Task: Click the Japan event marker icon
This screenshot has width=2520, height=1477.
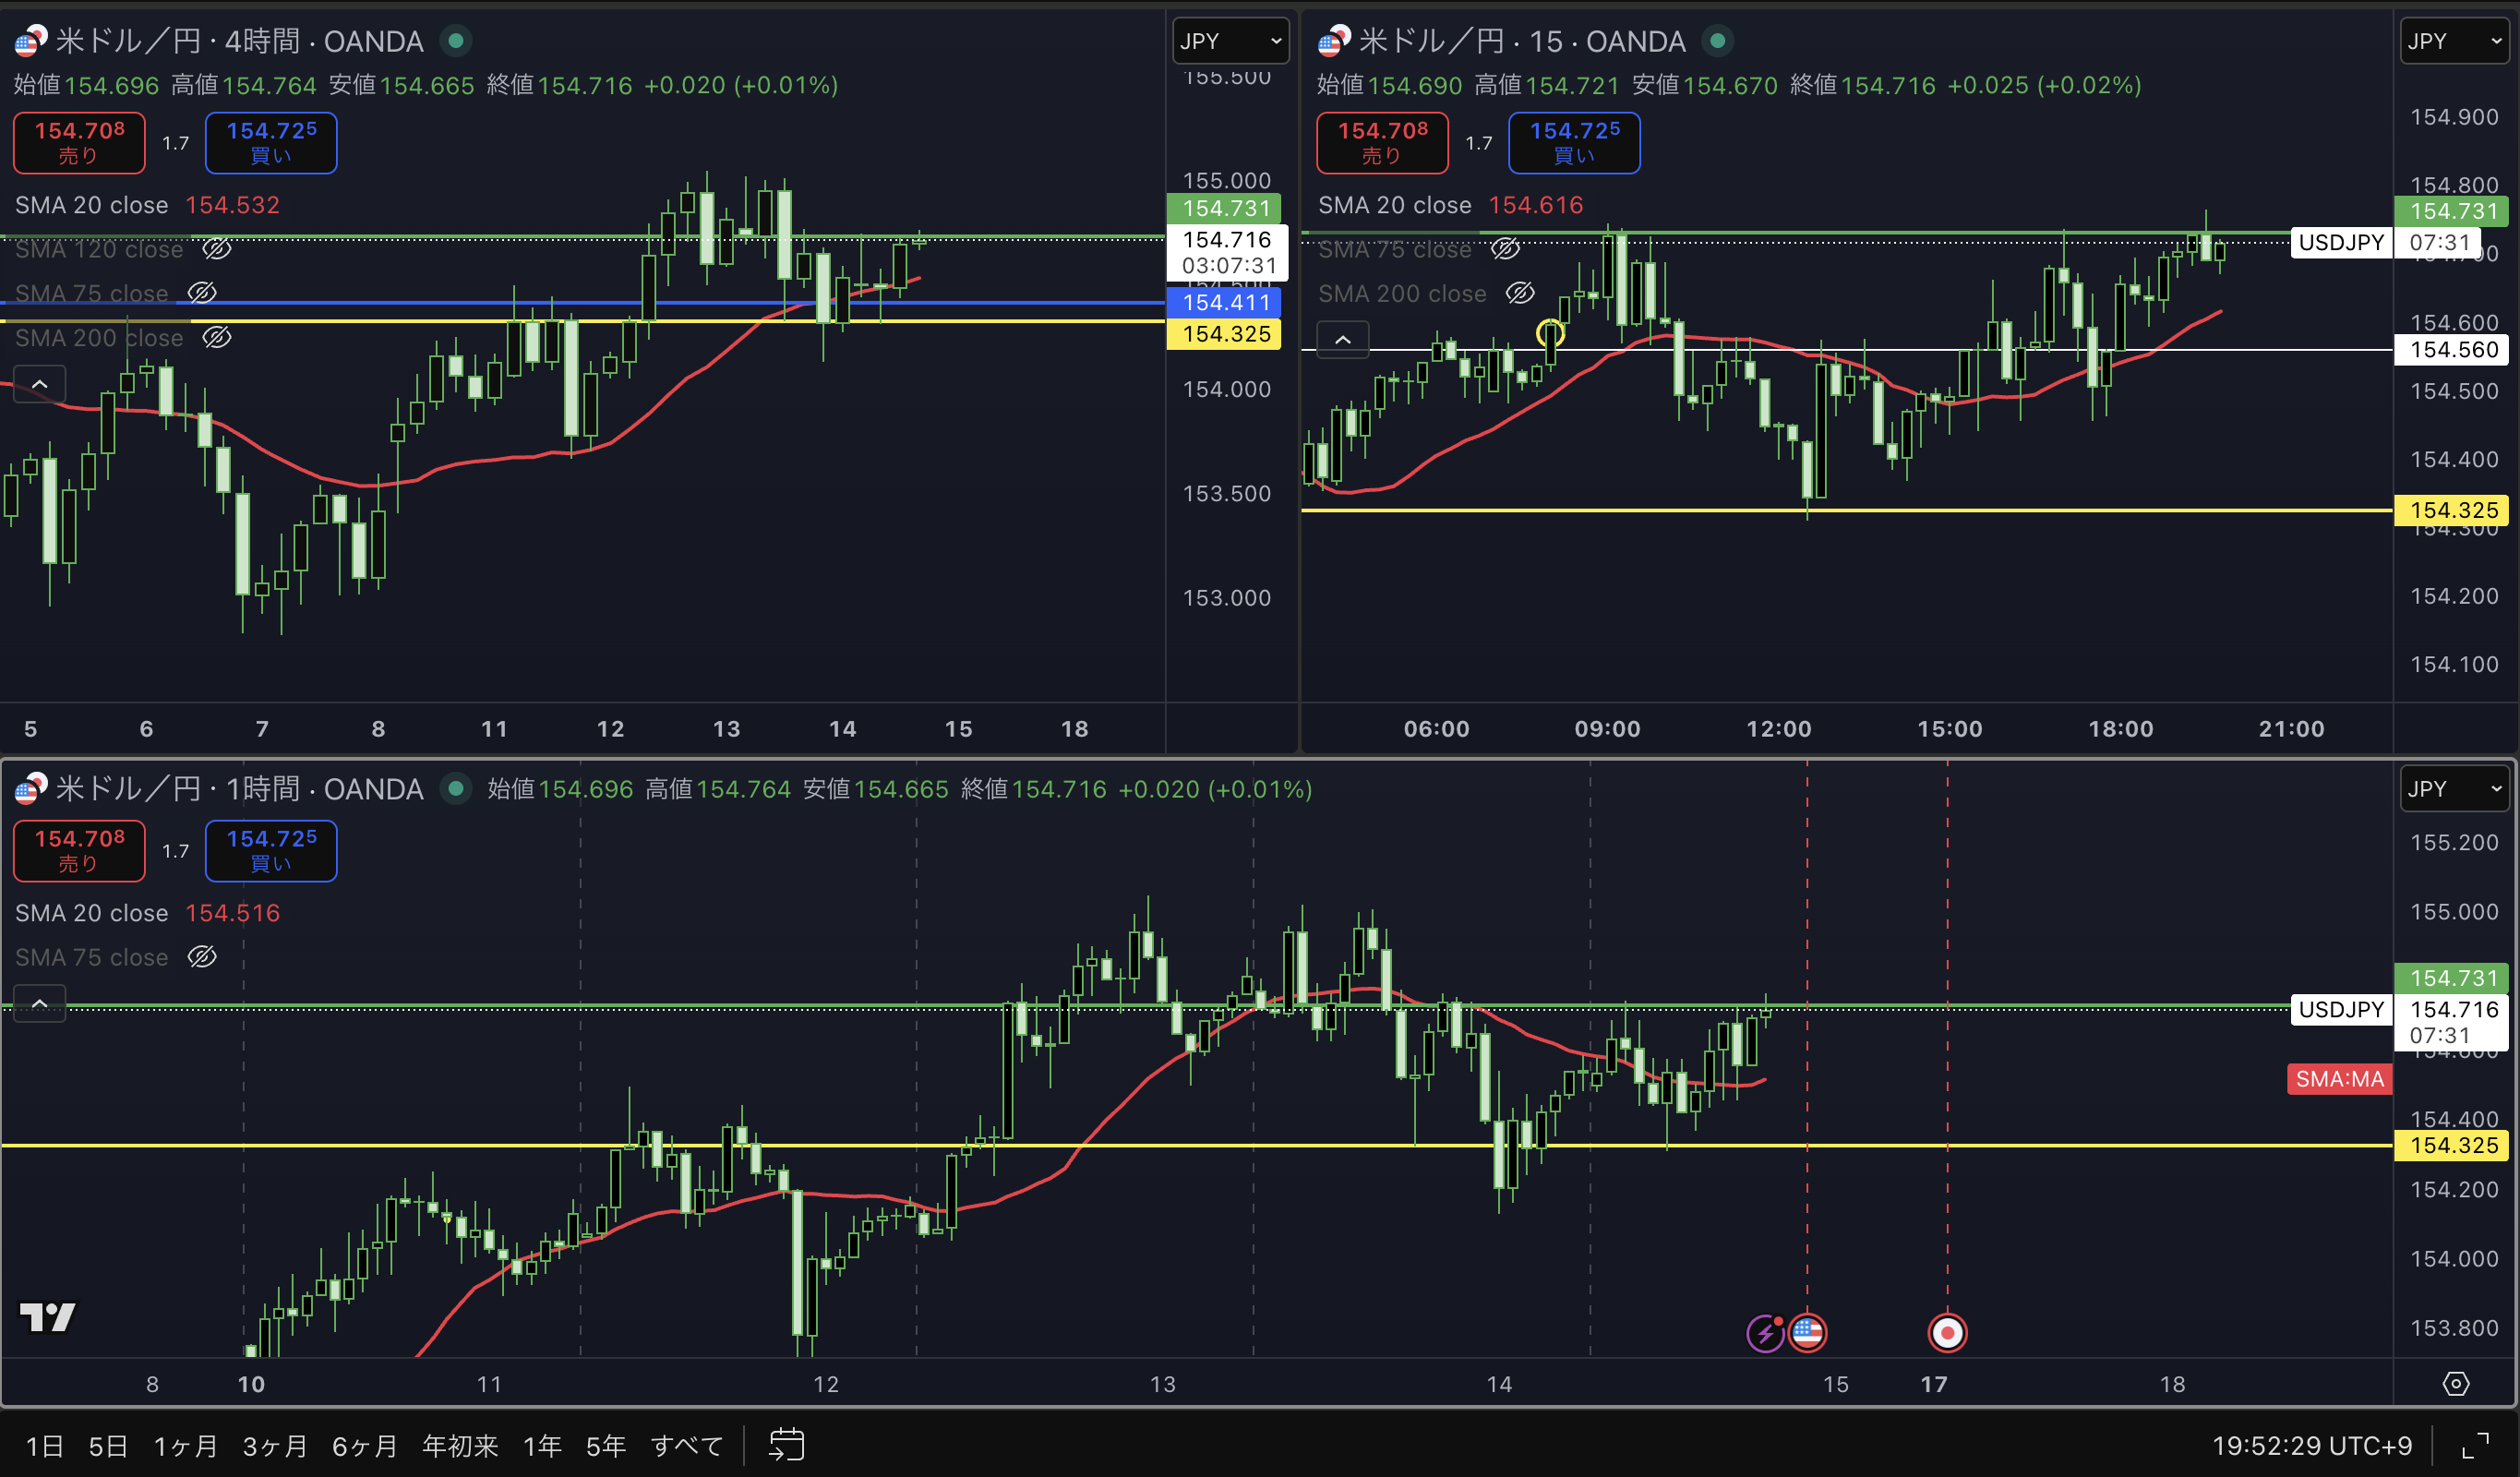Action: [x=1946, y=1332]
